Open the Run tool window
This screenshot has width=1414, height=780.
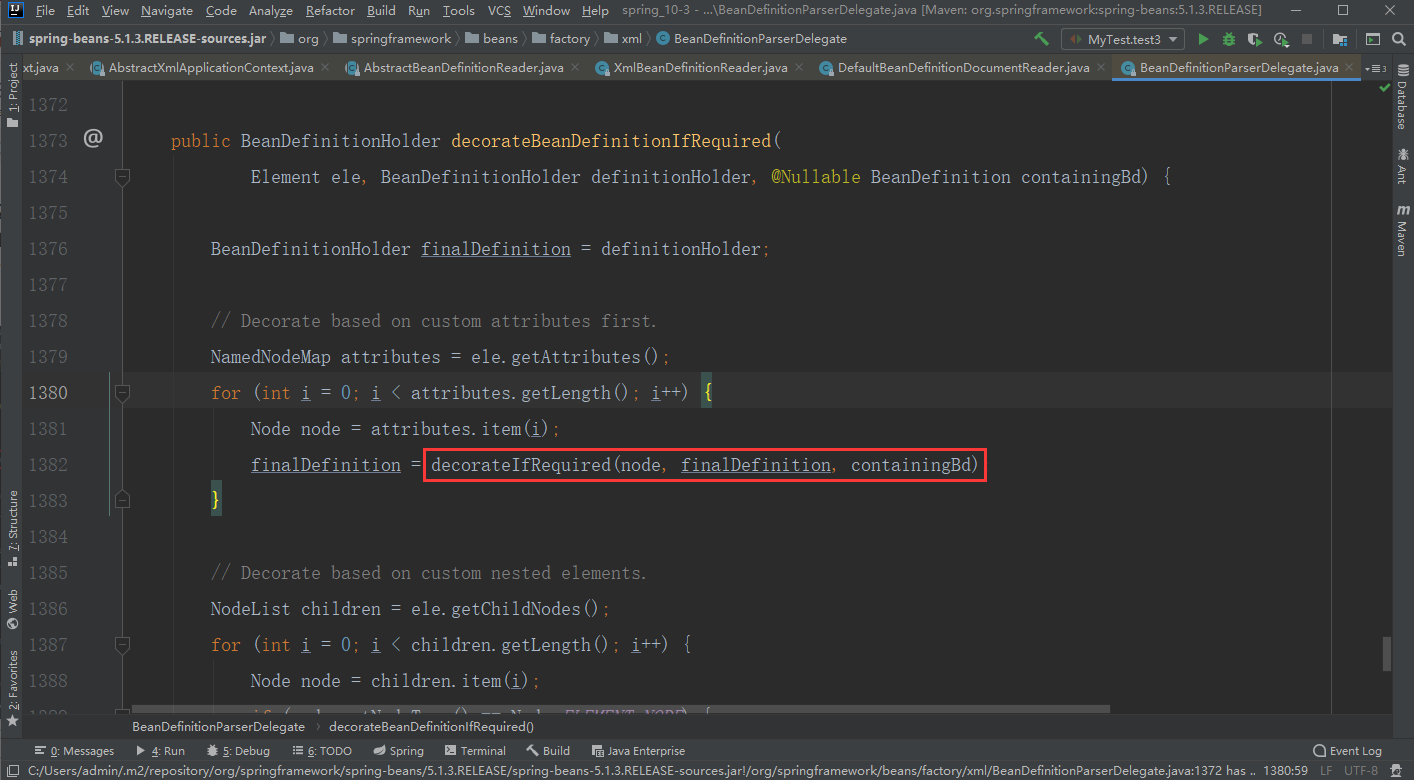[160, 751]
